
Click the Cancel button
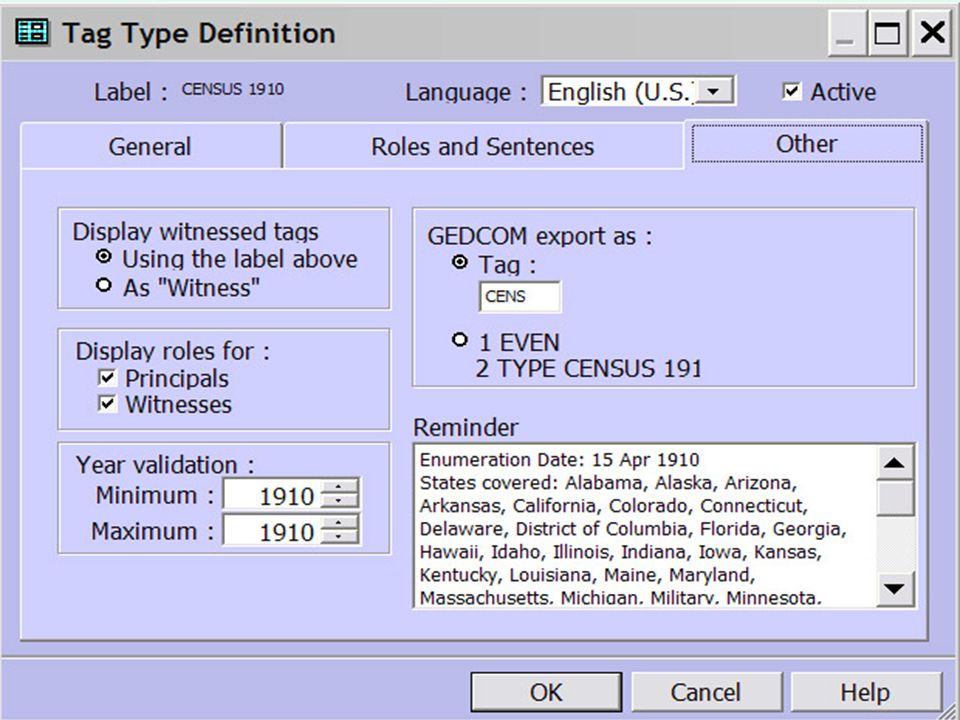[706, 692]
